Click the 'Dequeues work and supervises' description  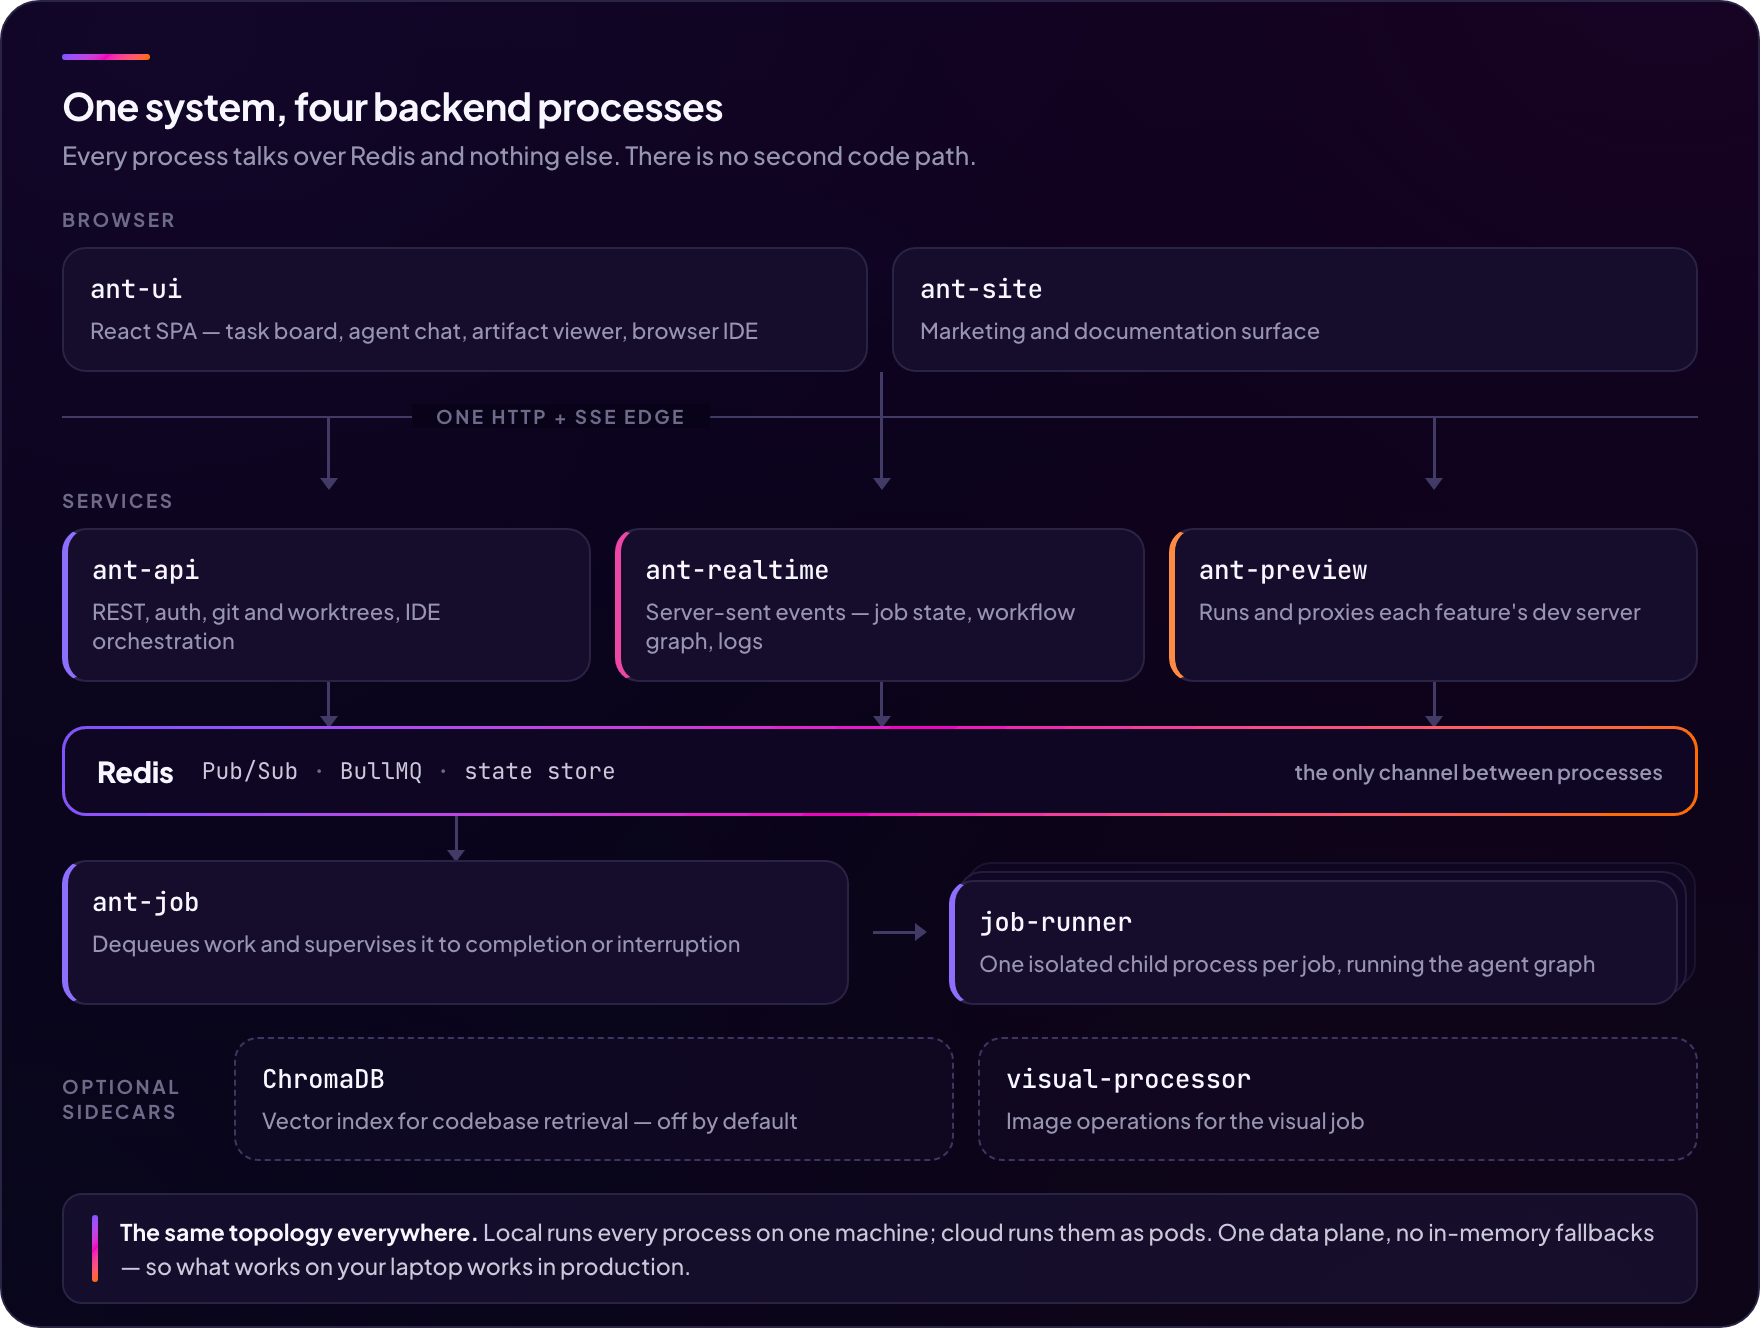click(416, 944)
